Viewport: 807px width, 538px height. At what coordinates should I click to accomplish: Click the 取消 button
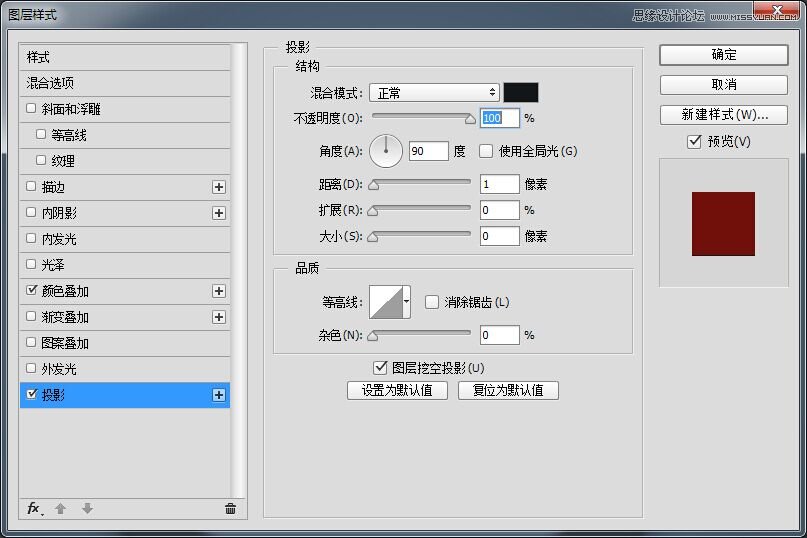click(x=724, y=84)
